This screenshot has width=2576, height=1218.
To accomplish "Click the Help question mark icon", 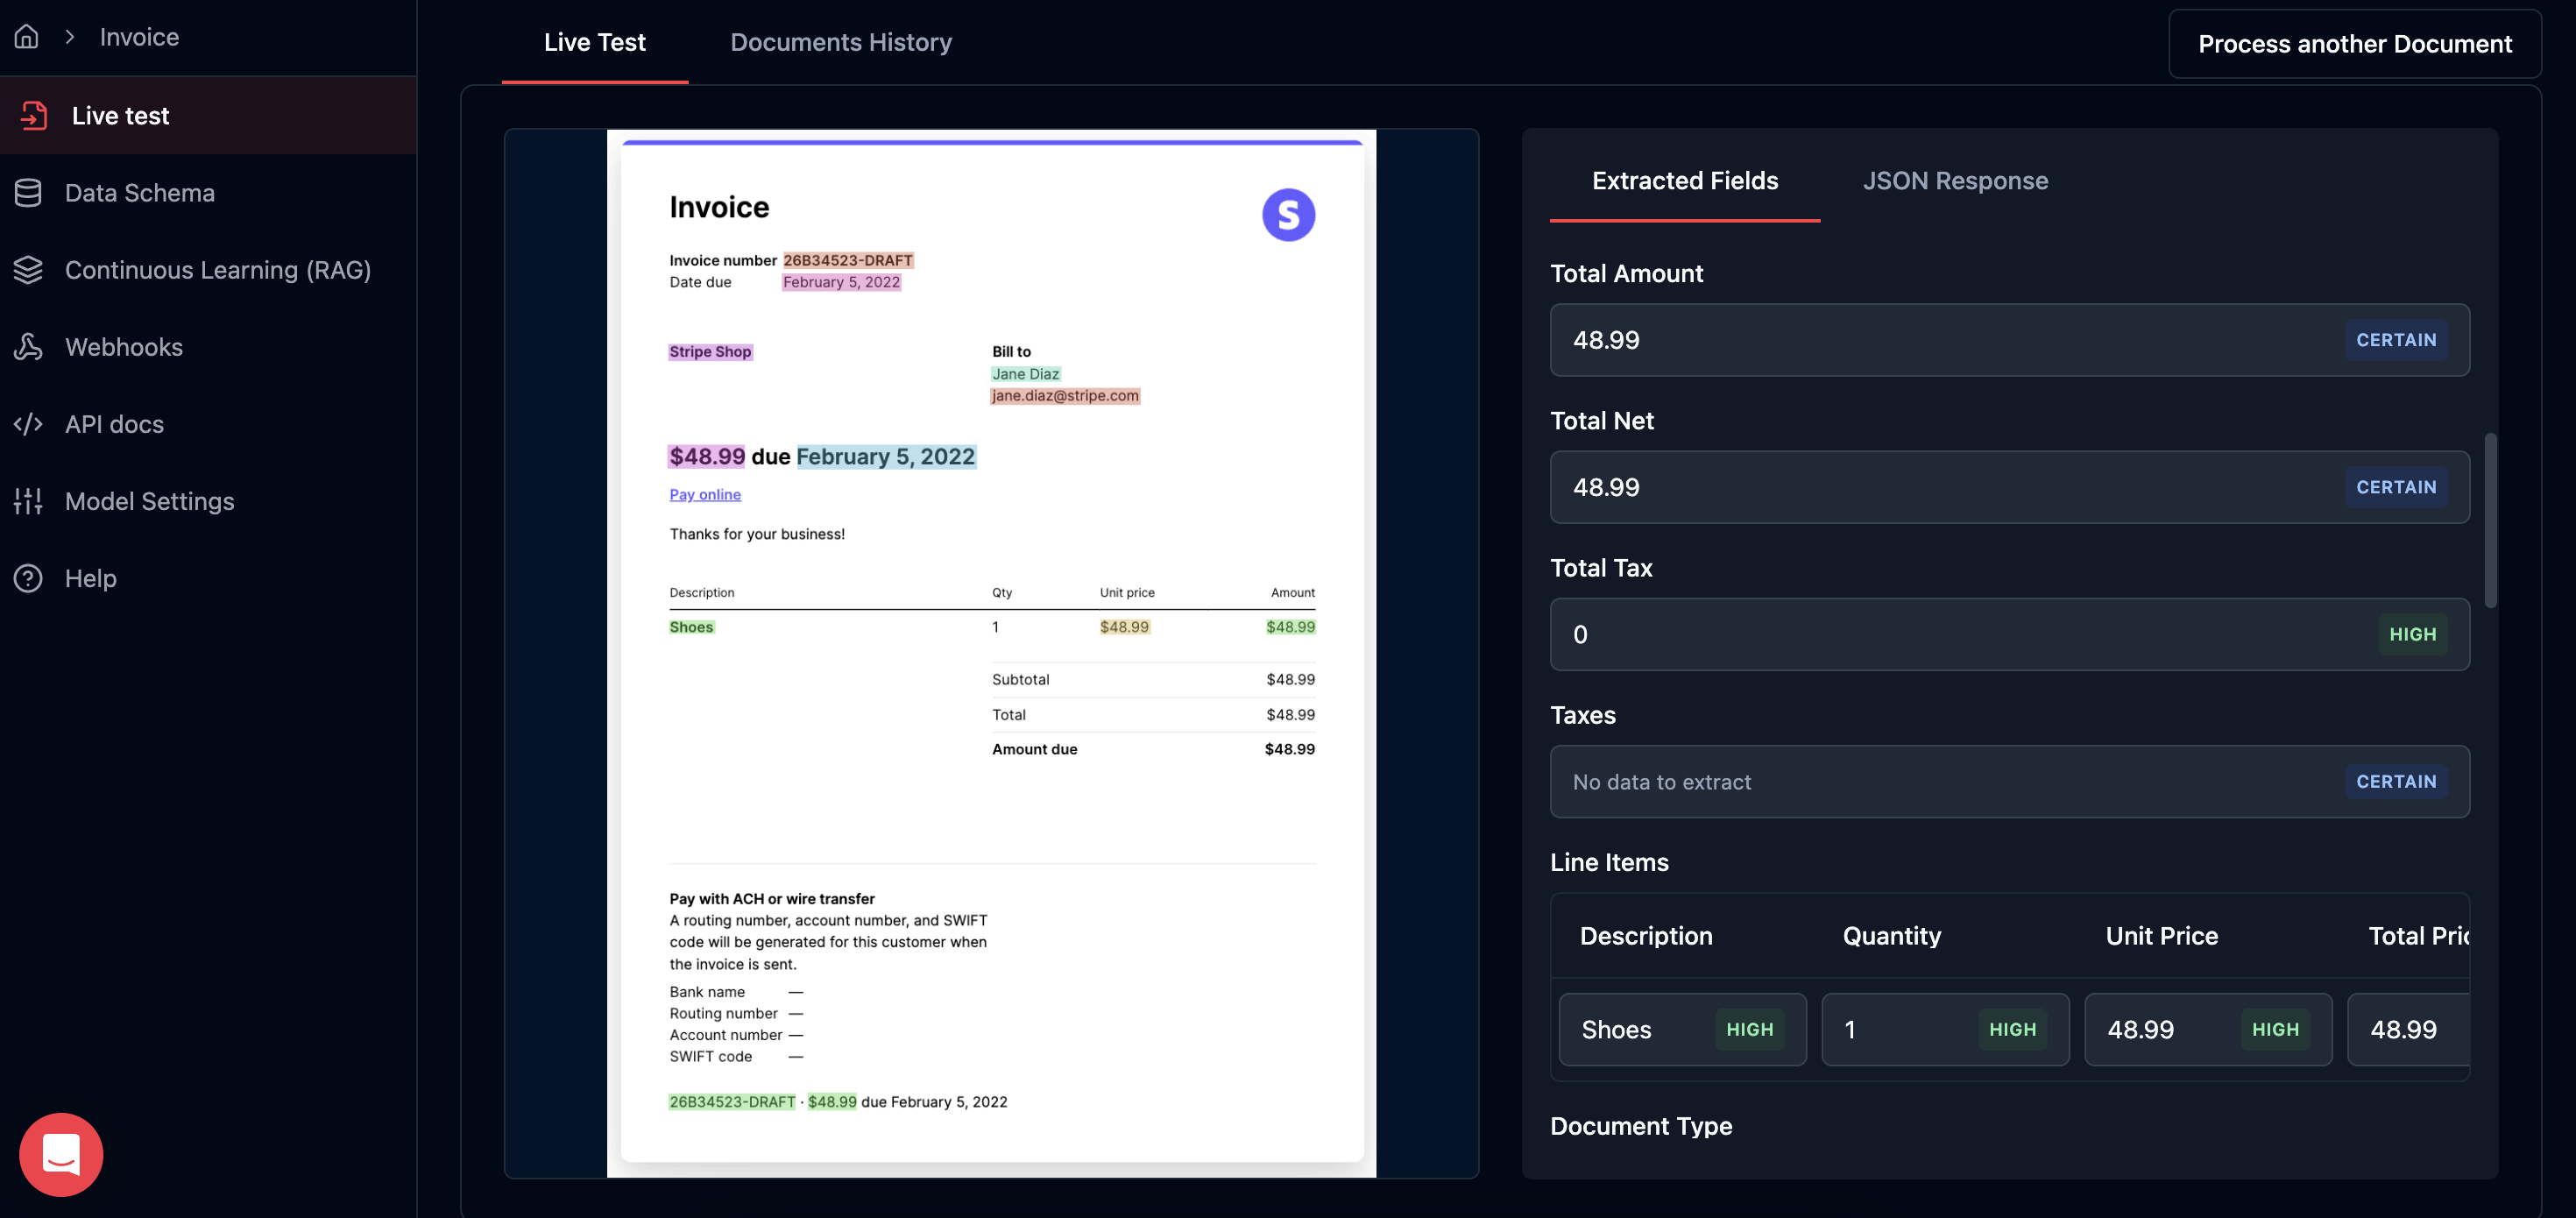I will (28, 578).
